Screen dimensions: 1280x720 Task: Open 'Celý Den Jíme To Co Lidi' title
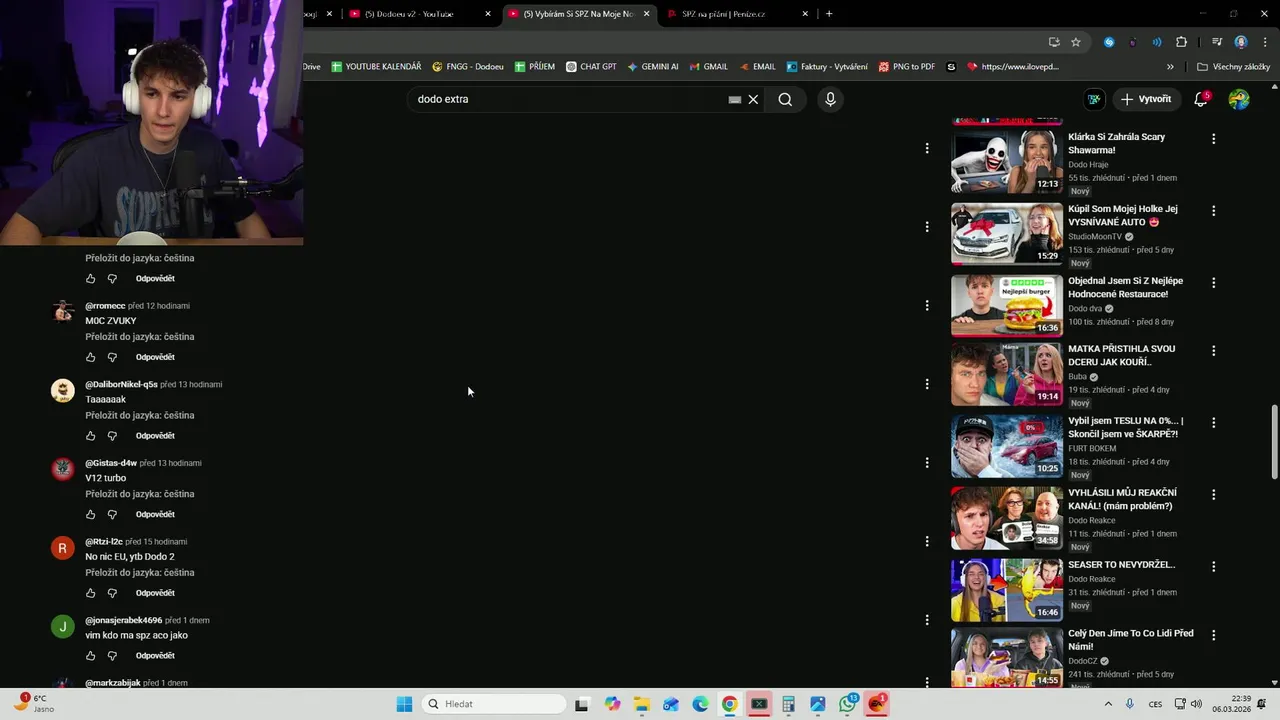[x=1130, y=640]
